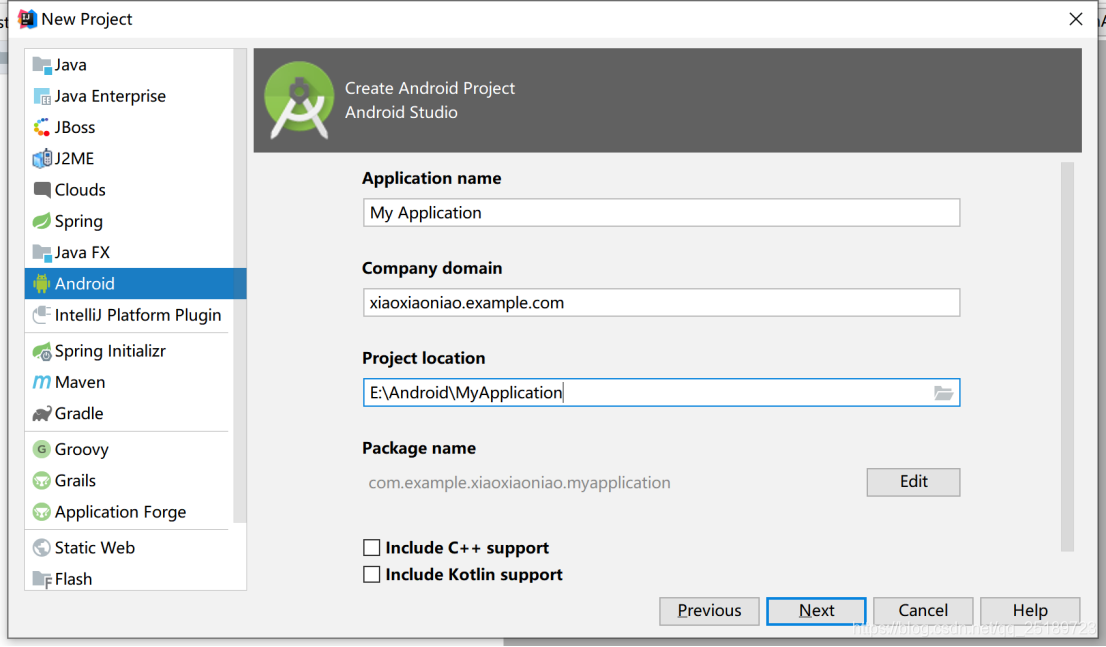1106x647 pixels.
Task: Select Java FX project type
Action: click(x=135, y=253)
